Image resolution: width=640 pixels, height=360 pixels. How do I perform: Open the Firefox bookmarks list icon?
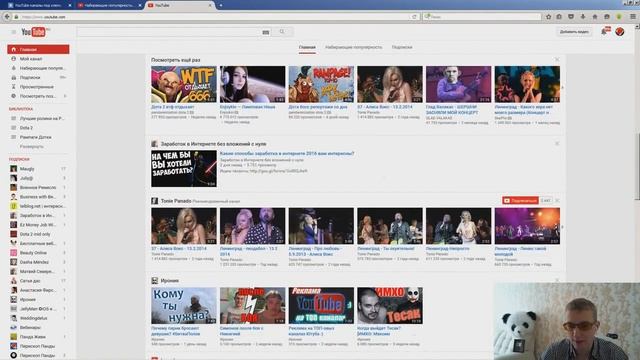coord(559,17)
